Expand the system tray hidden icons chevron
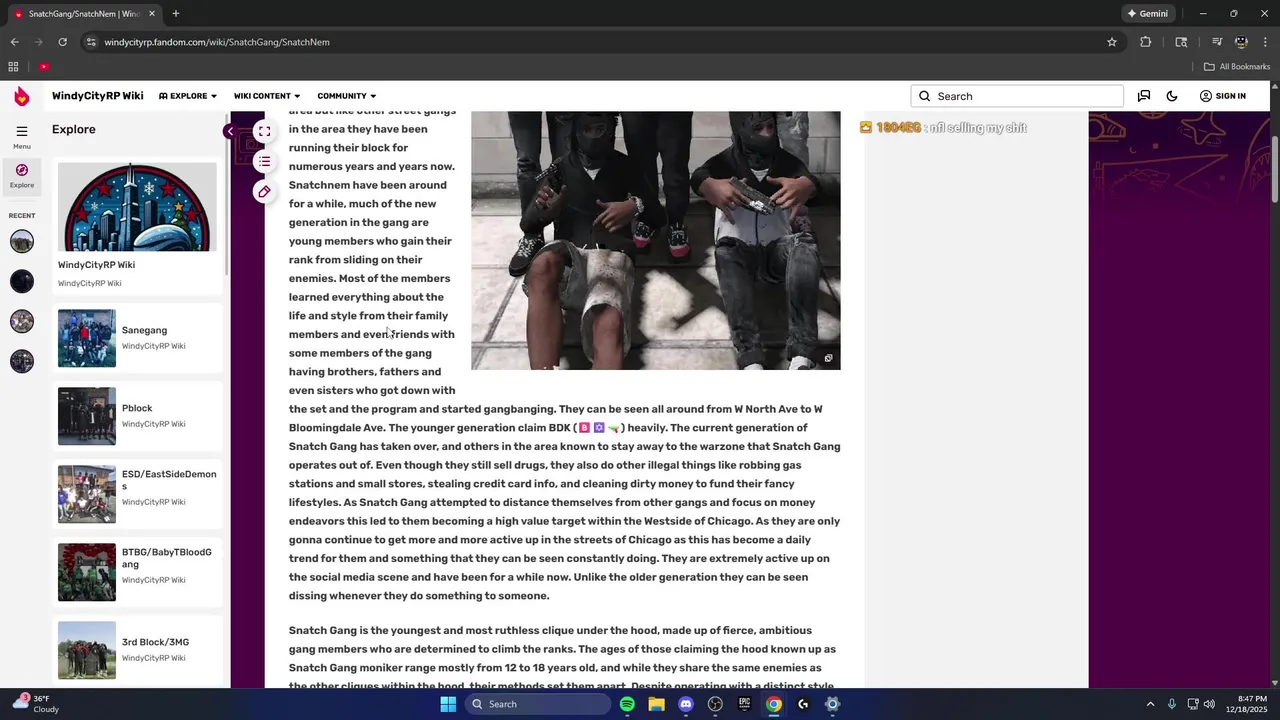Viewport: 1280px width, 720px height. click(x=1150, y=704)
